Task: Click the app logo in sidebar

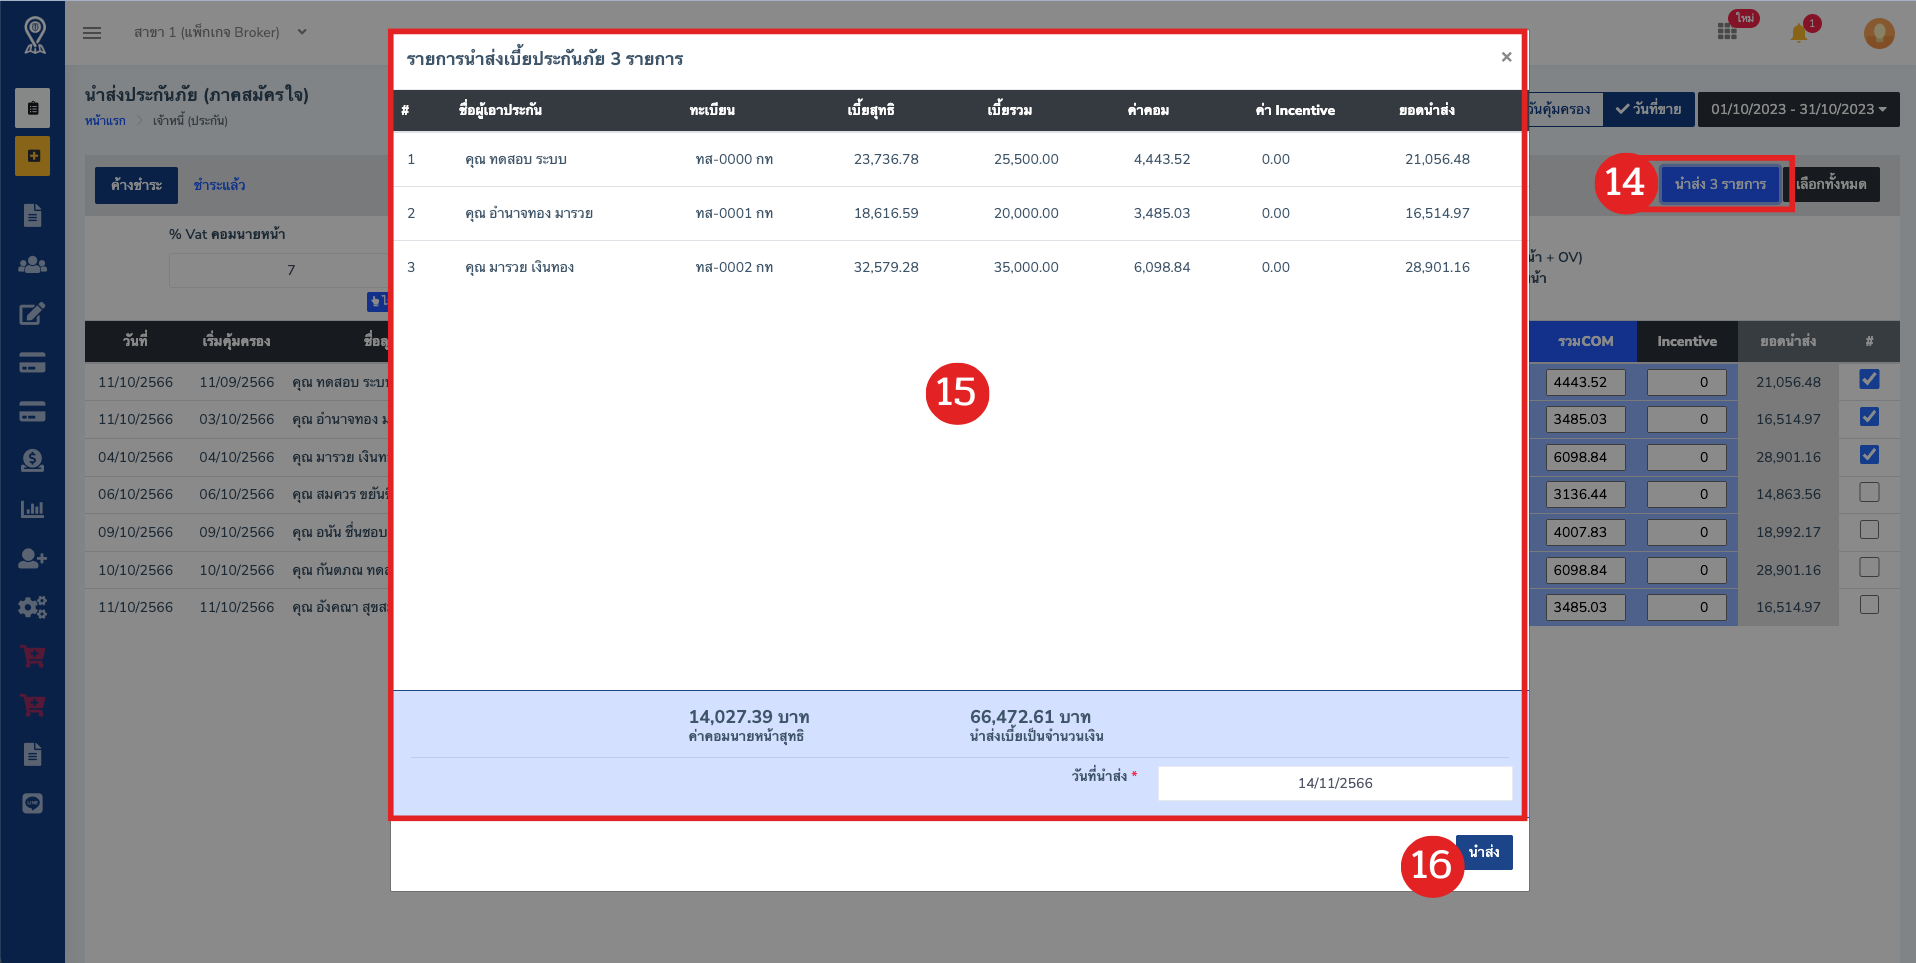Action: 34,35
